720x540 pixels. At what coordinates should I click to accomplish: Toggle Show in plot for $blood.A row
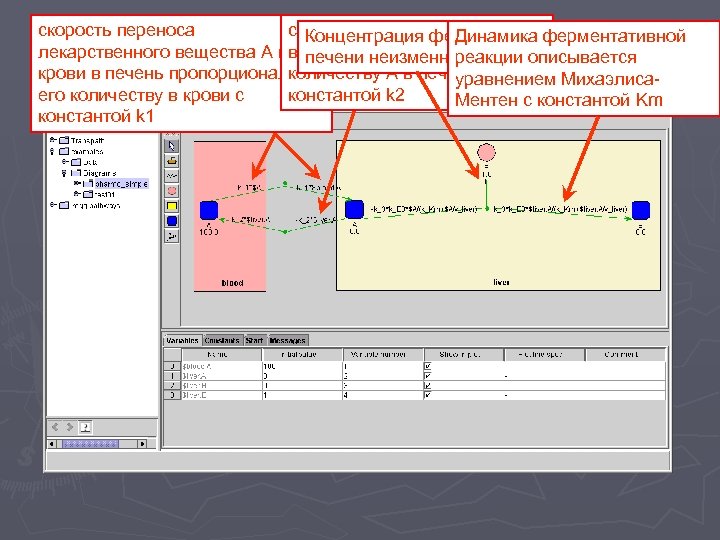428,366
